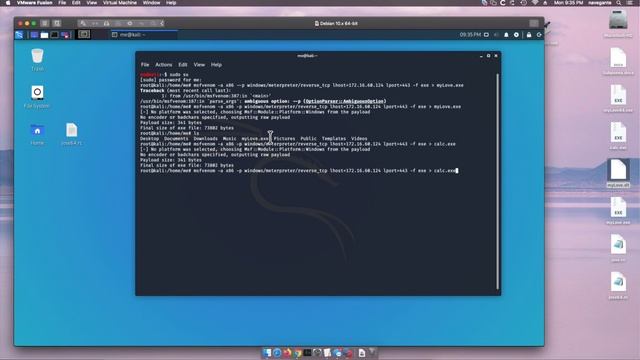This screenshot has width=640, height=360.
Task: Click the VMware settings wrench toolbar icon
Action: point(83,23)
